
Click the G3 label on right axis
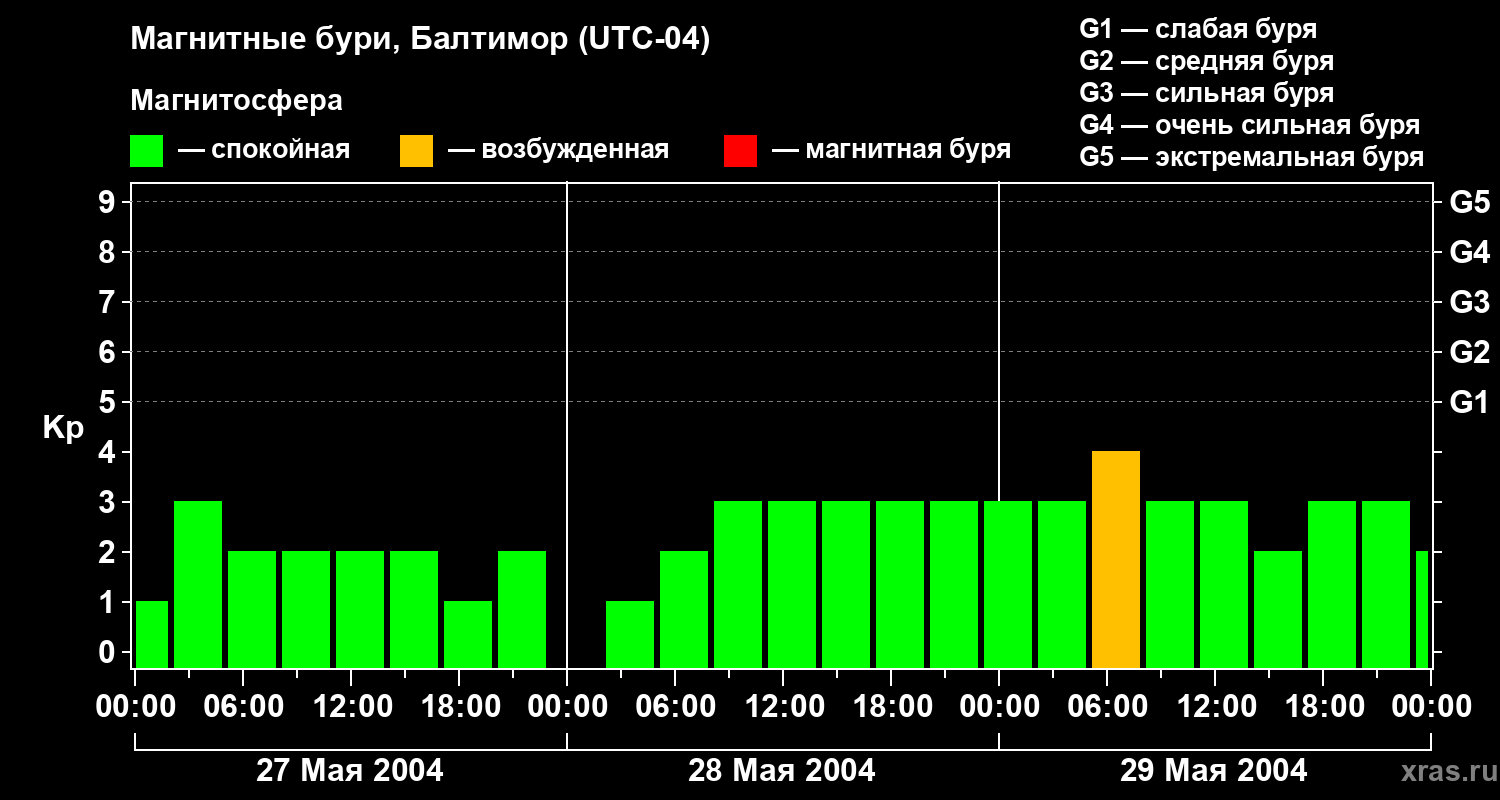click(x=1469, y=303)
